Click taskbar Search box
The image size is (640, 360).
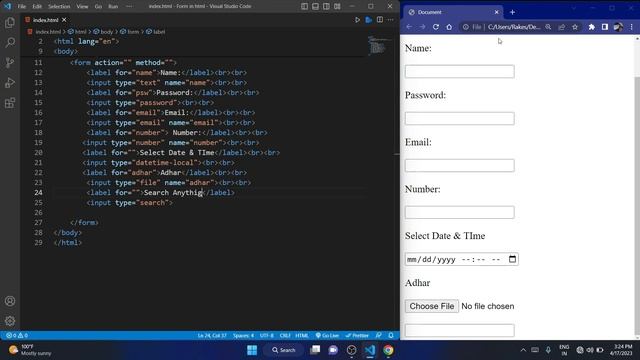284,350
